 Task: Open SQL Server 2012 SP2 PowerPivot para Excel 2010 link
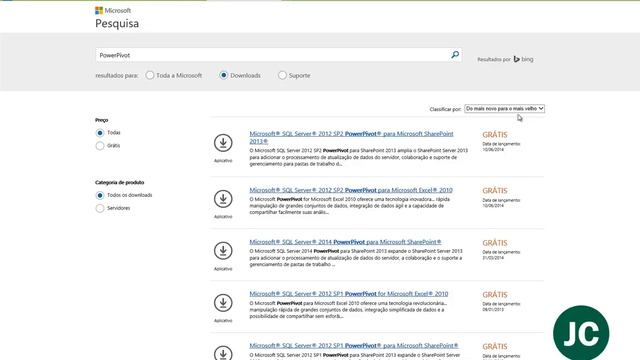click(x=351, y=190)
